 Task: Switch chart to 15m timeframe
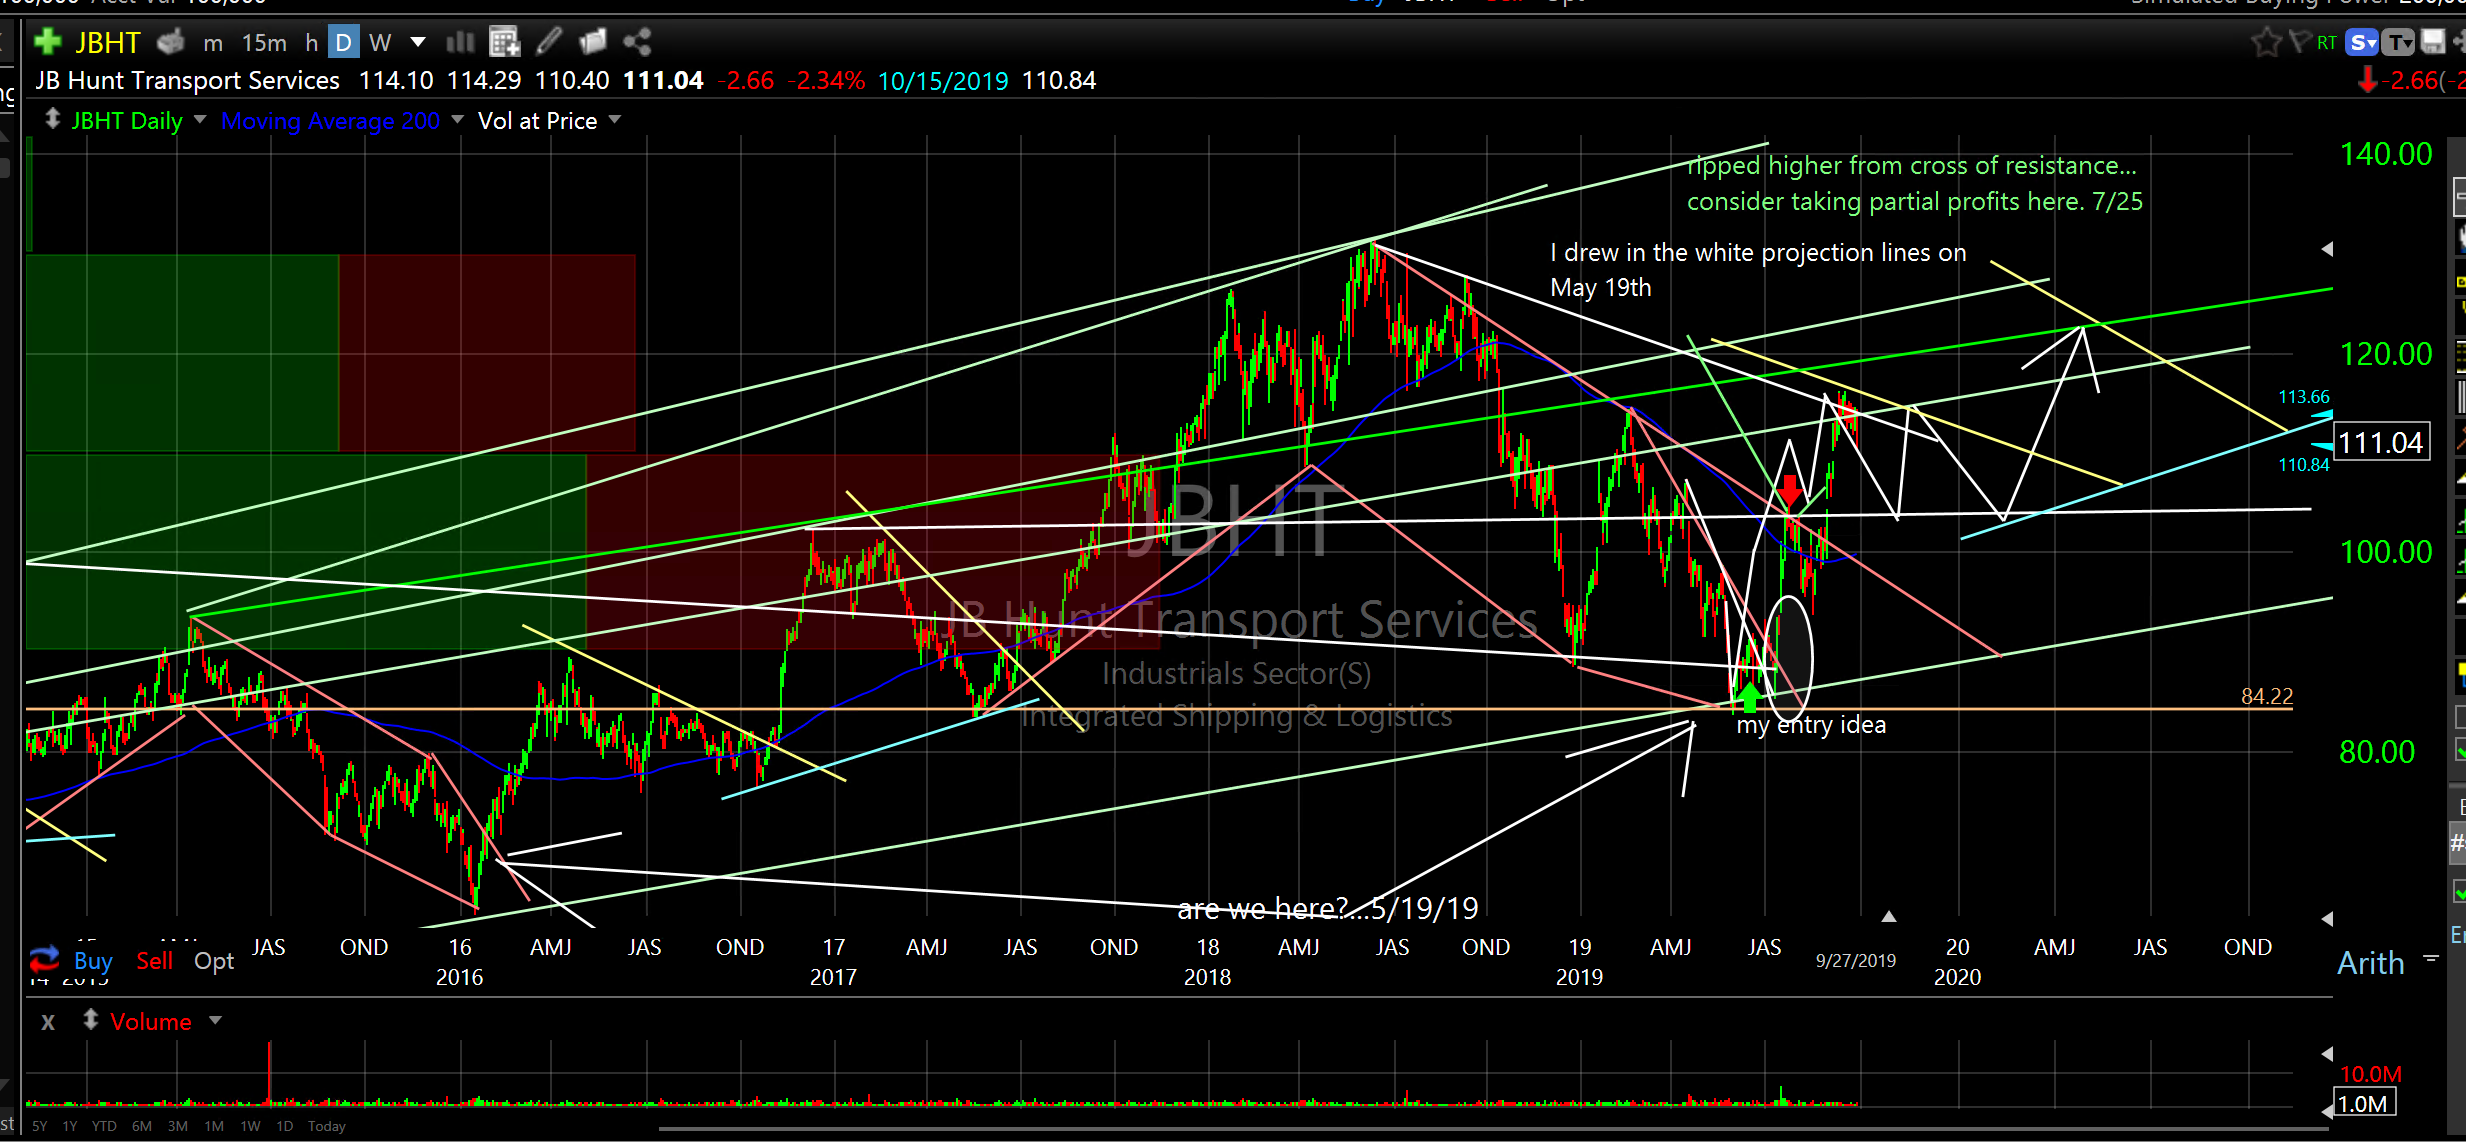point(264,43)
